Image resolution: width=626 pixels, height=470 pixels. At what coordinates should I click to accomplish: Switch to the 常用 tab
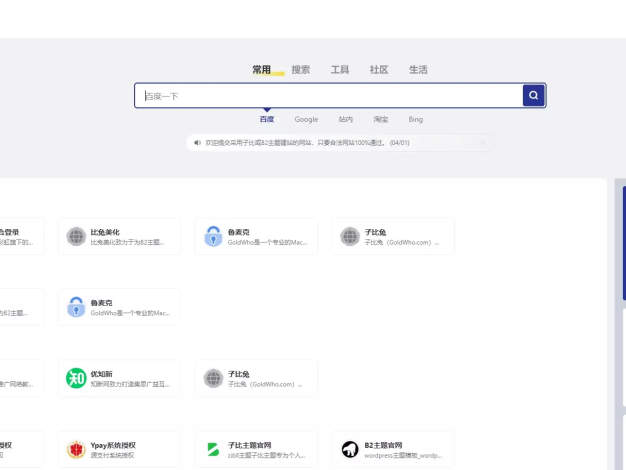[x=261, y=69]
